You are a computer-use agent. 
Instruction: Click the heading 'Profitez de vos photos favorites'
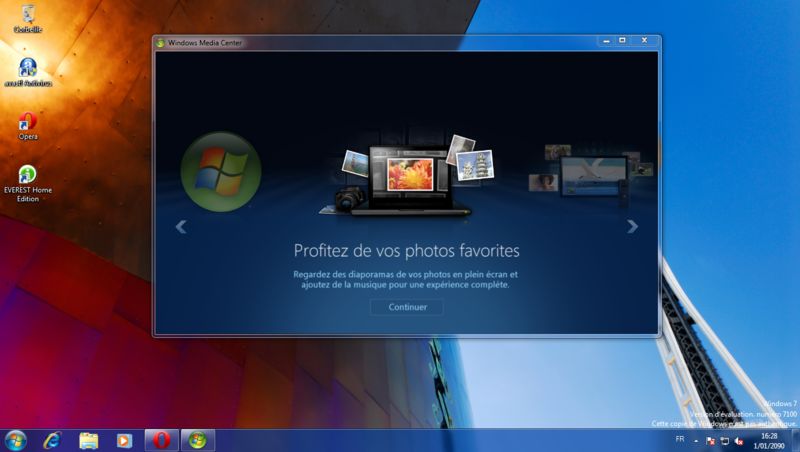(407, 250)
